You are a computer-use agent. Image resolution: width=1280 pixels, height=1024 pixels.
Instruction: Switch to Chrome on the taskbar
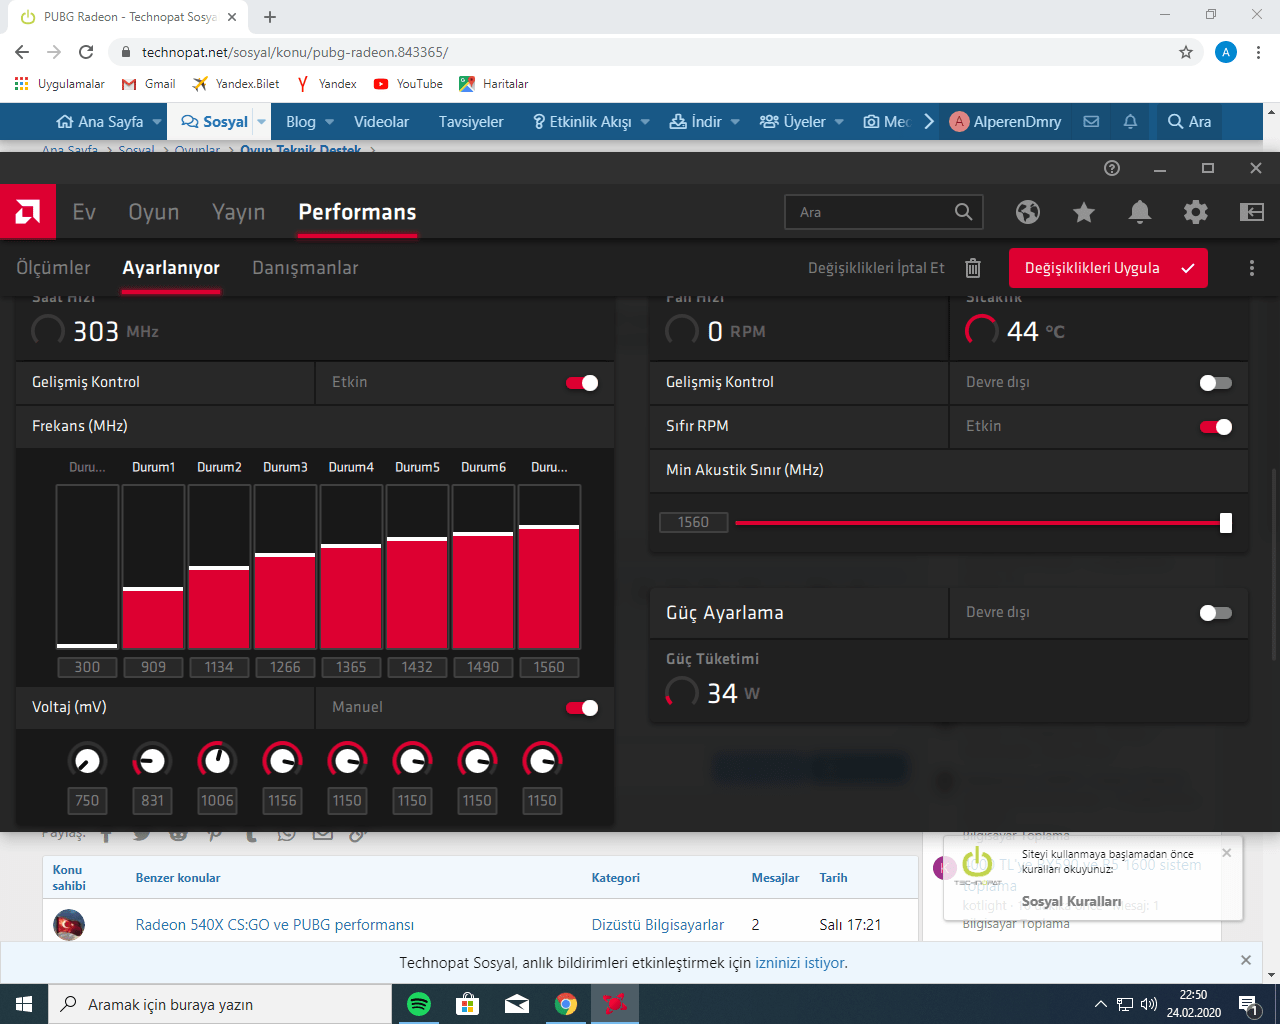(566, 1004)
